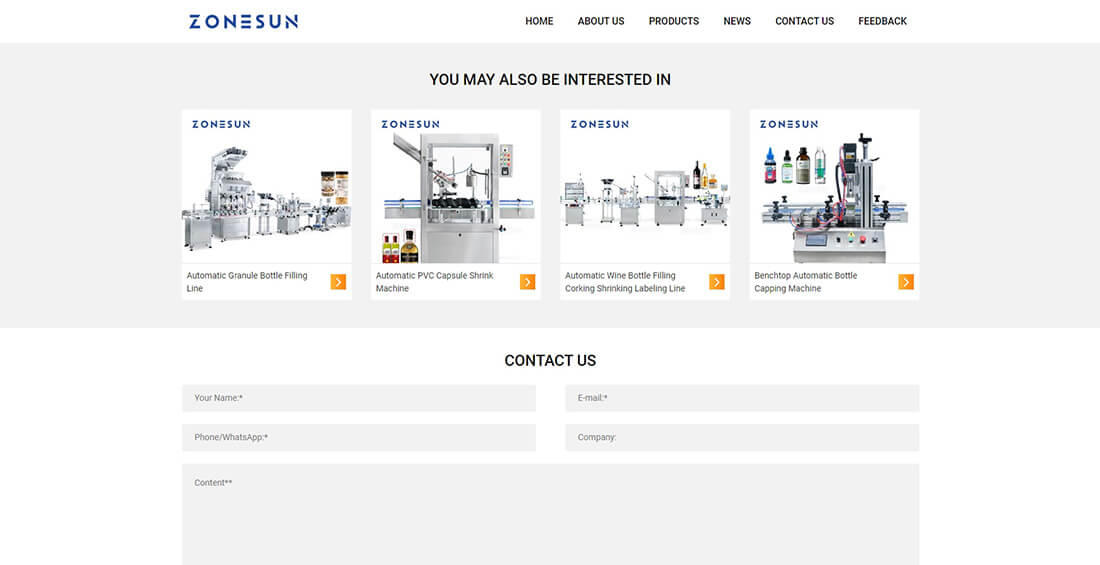The image size is (1100, 565).
Task: View the Wine Bottle Filling Corking Labeling Line image
Action: point(645,186)
